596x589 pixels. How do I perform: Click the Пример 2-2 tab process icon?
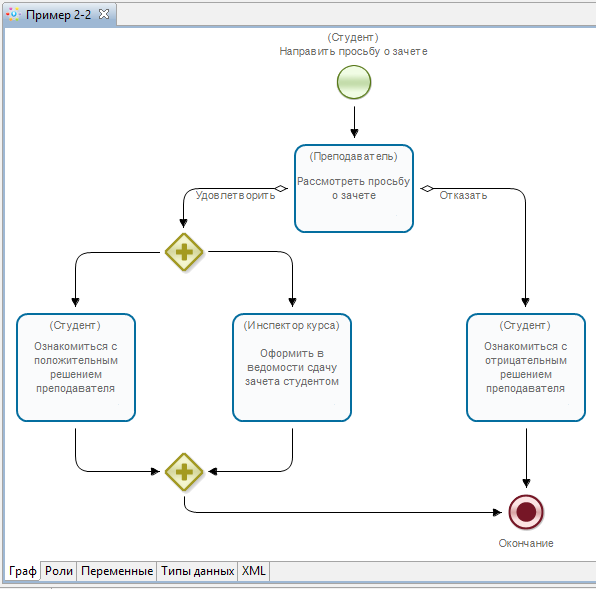tap(13, 15)
